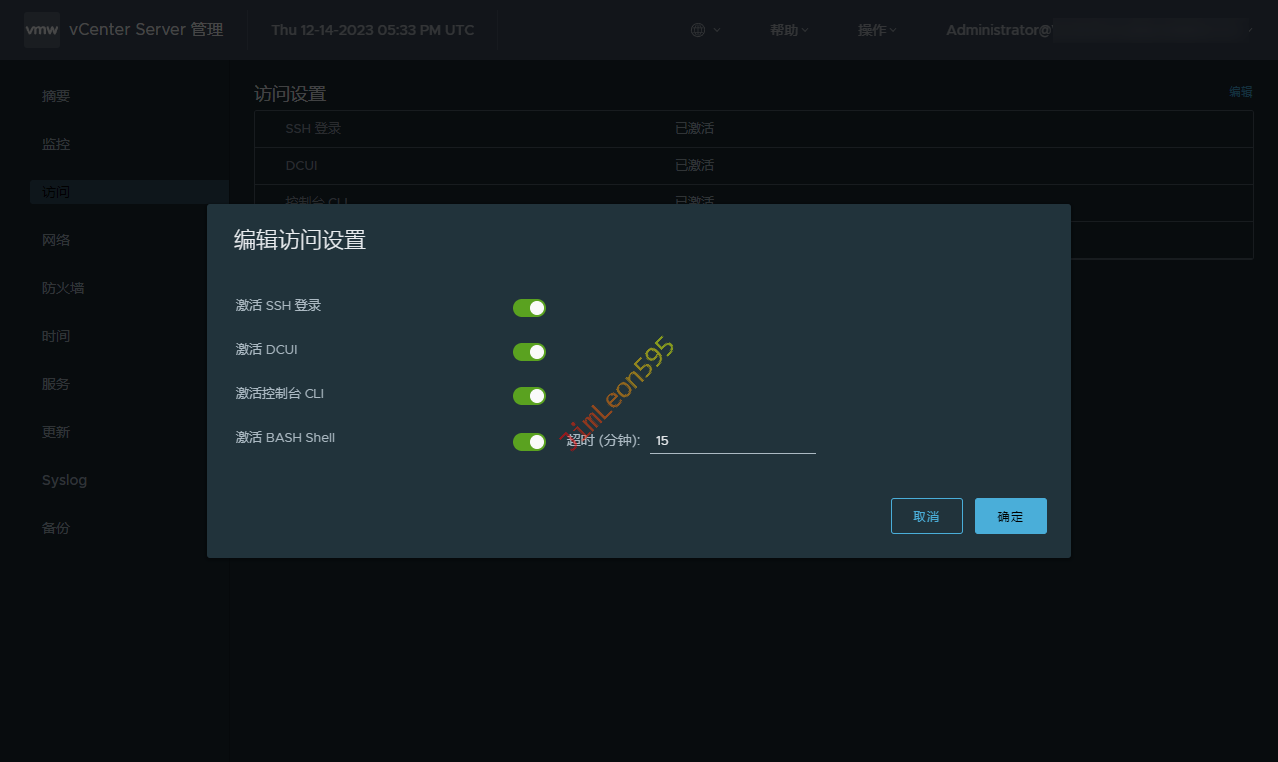This screenshot has width=1278, height=762.
Task: Expand the 操作 dropdown menu
Action: (877, 30)
